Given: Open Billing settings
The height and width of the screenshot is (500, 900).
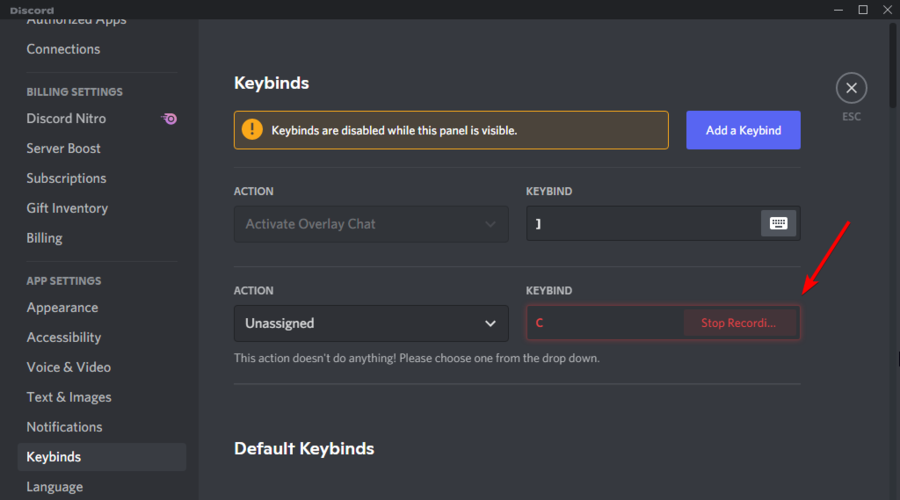Looking at the screenshot, I should (44, 238).
